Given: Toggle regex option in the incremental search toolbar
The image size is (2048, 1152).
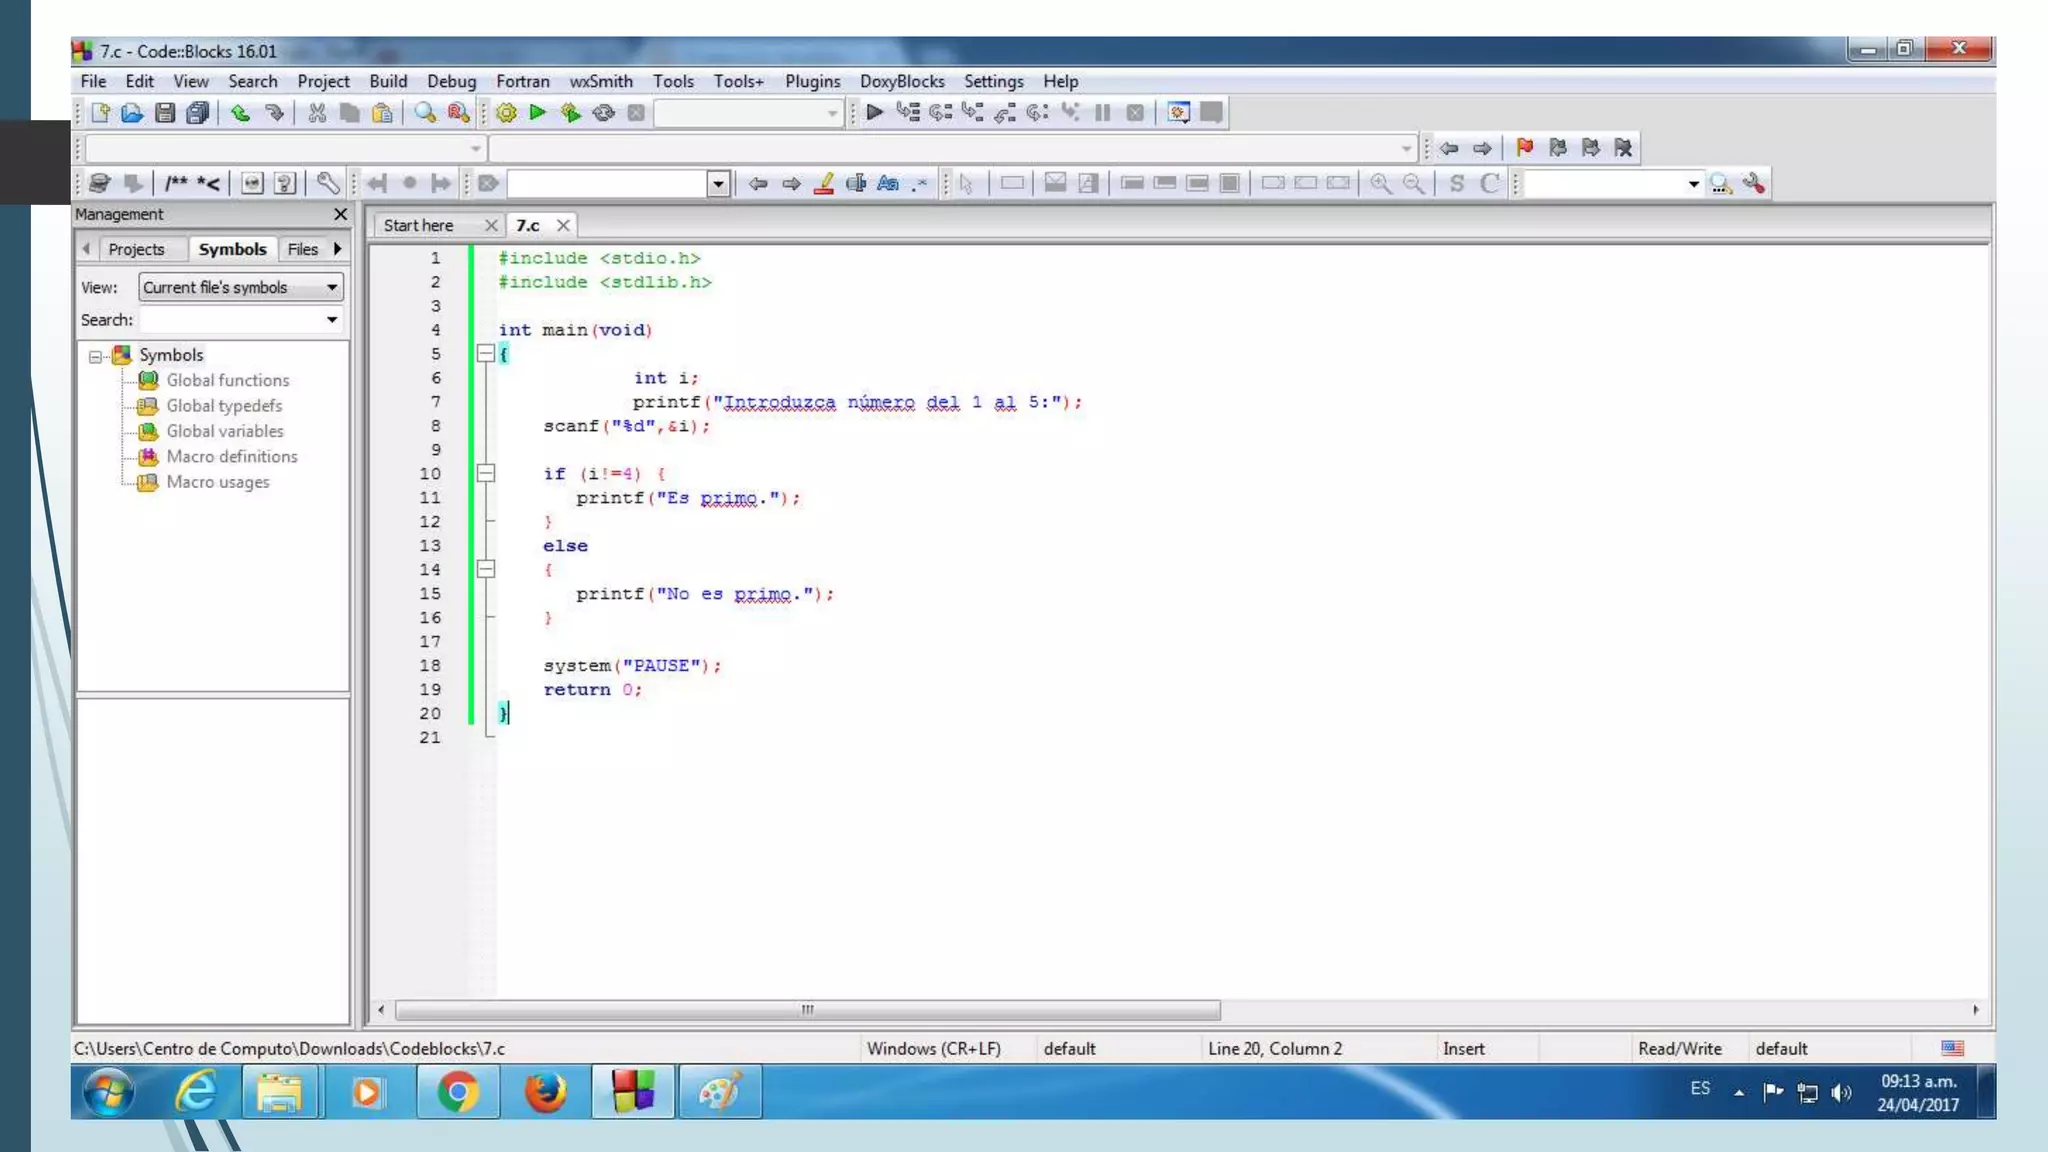Looking at the screenshot, I should point(919,183).
